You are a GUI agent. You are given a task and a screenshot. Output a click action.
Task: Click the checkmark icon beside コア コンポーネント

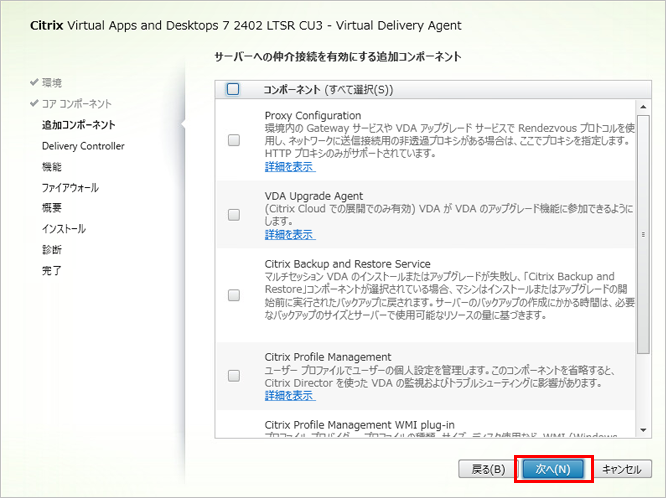35,103
